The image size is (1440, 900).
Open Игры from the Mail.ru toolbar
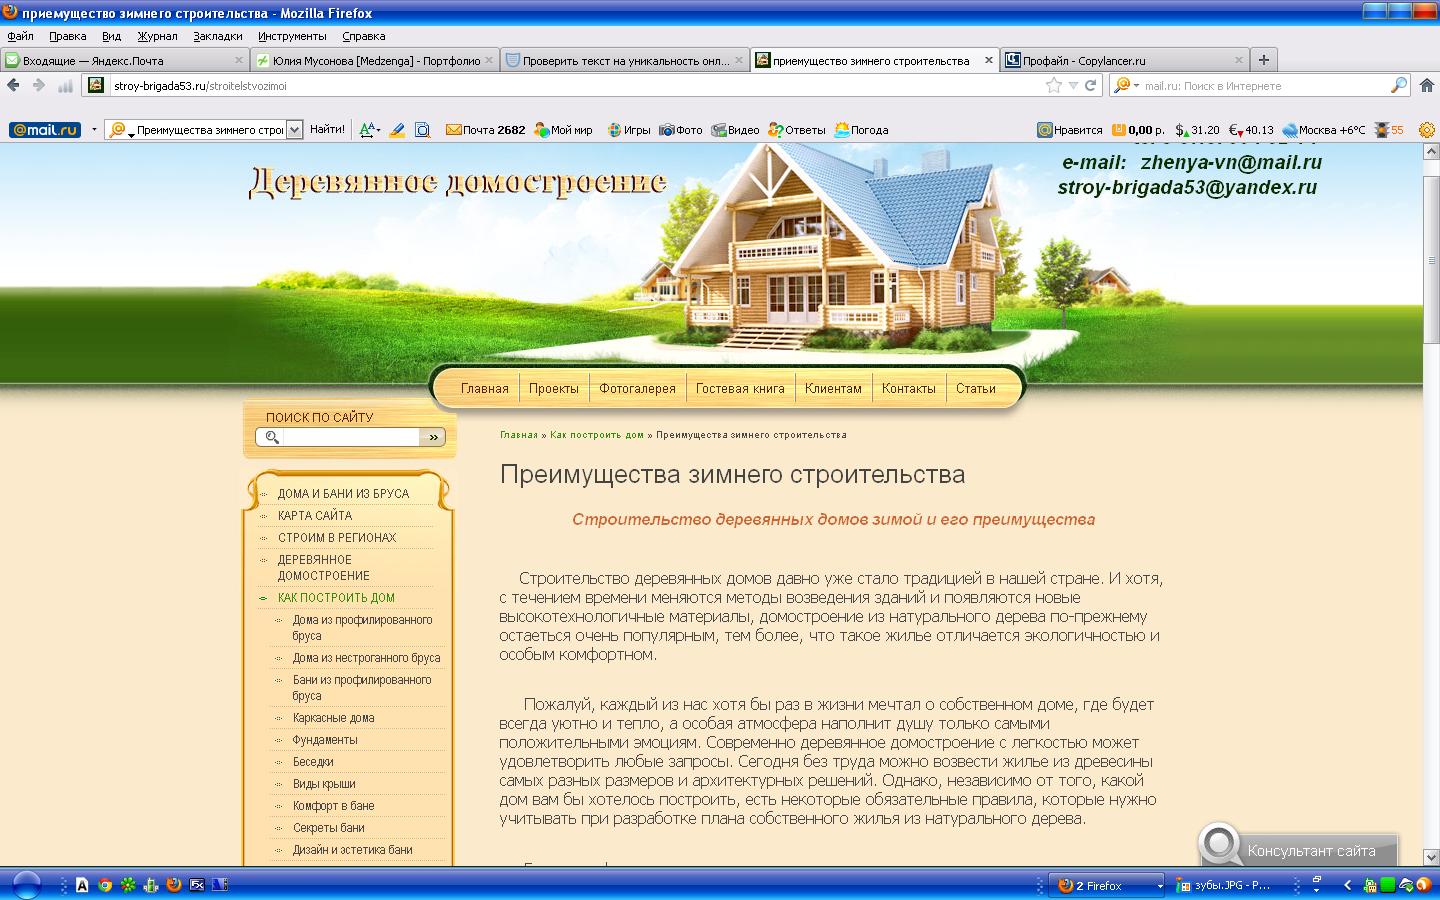click(629, 130)
